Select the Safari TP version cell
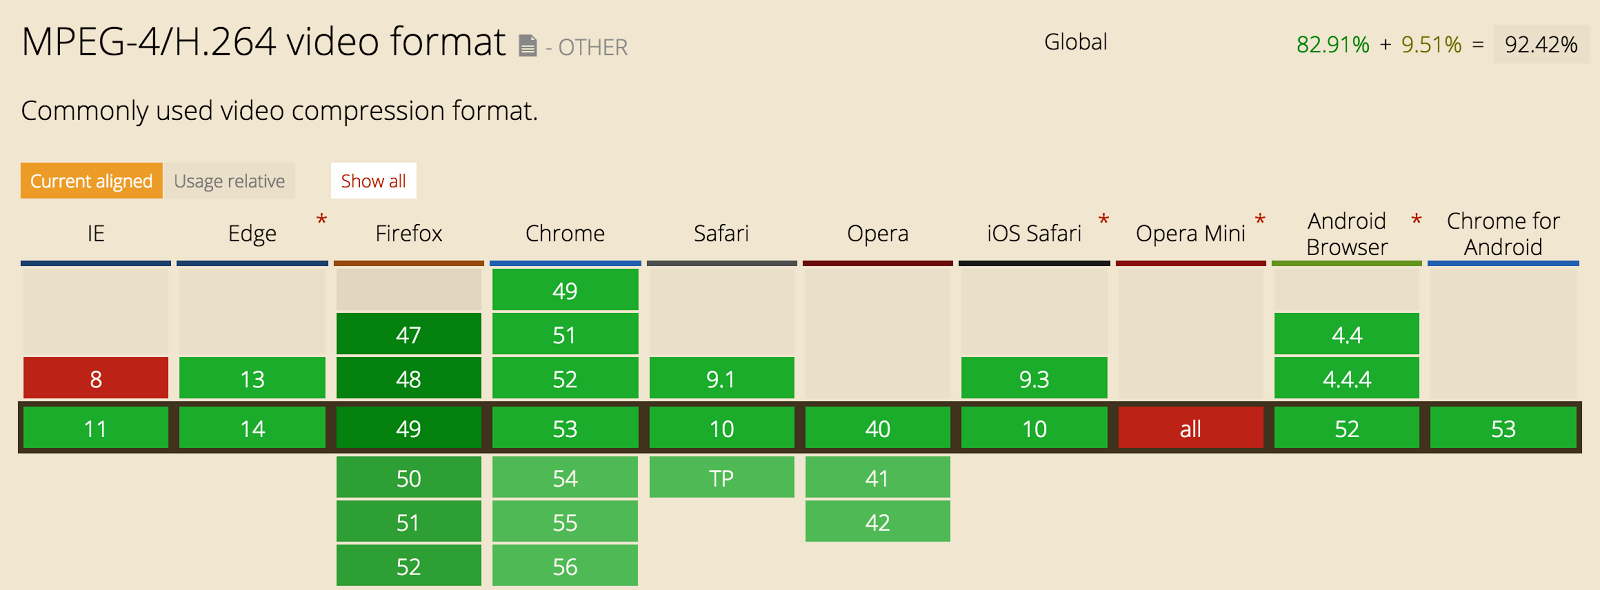The width and height of the screenshot is (1600, 590). [721, 478]
